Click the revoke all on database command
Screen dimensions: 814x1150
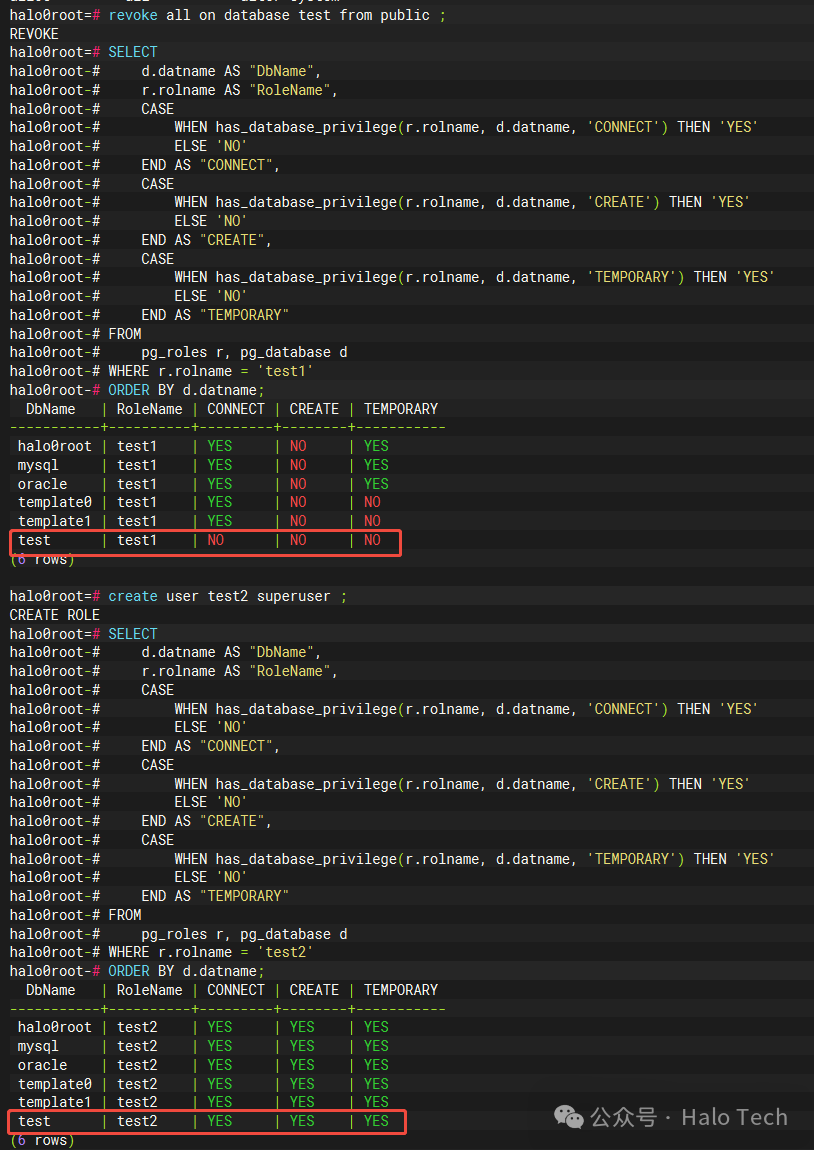[x=276, y=15]
